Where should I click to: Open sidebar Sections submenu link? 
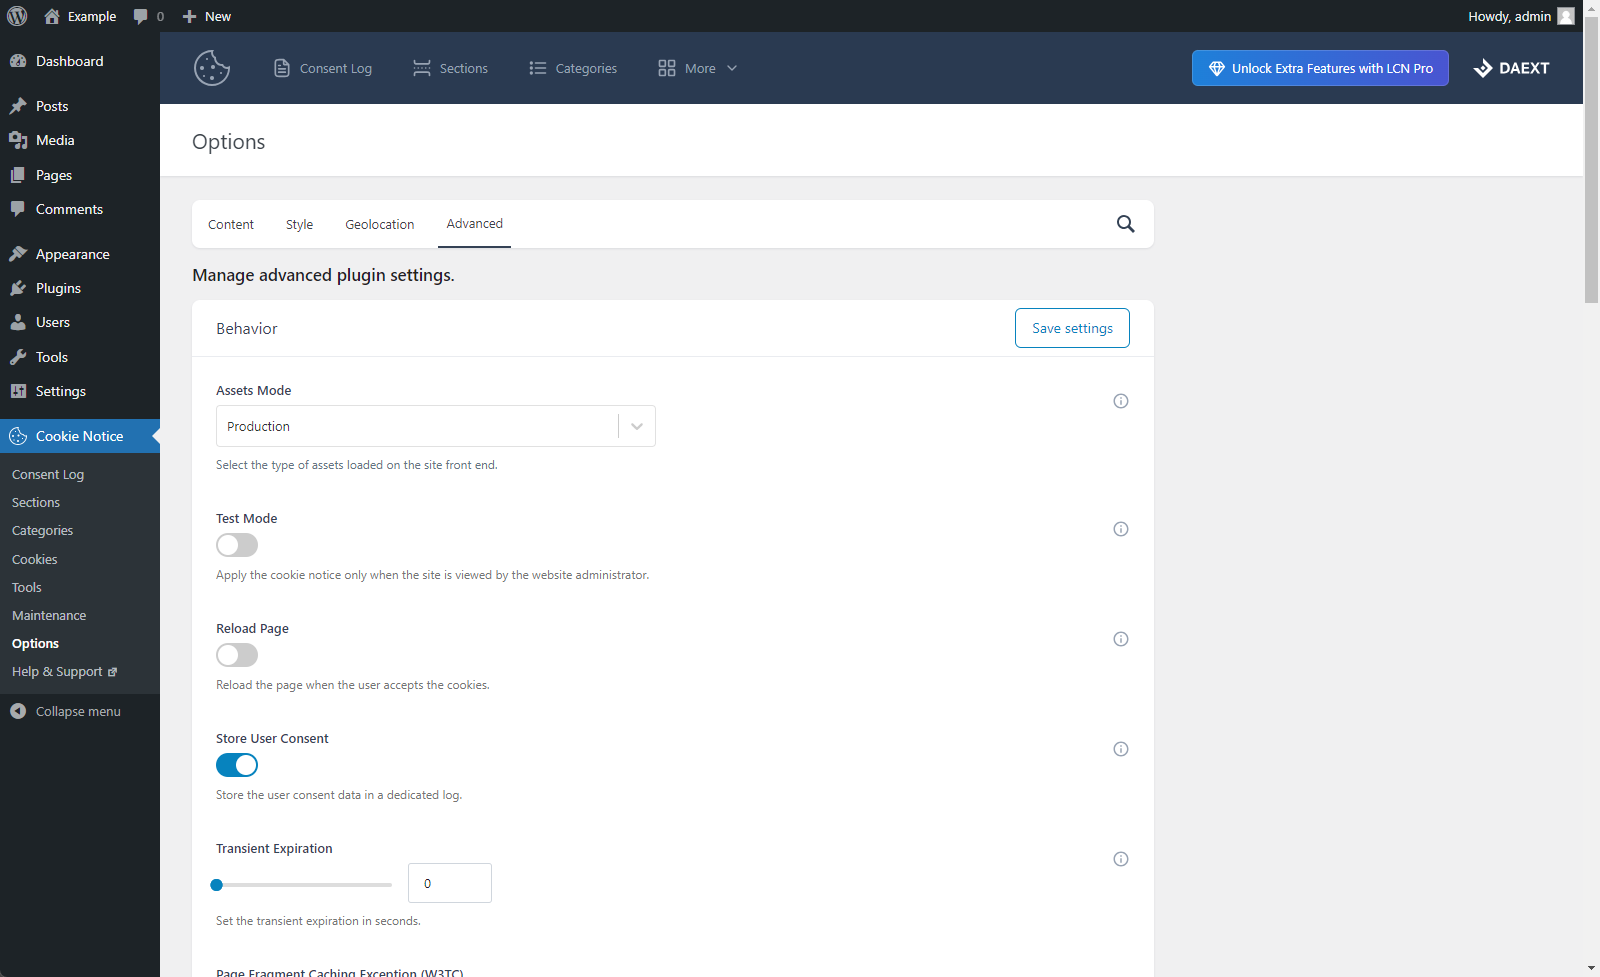[x=36, y=502]
